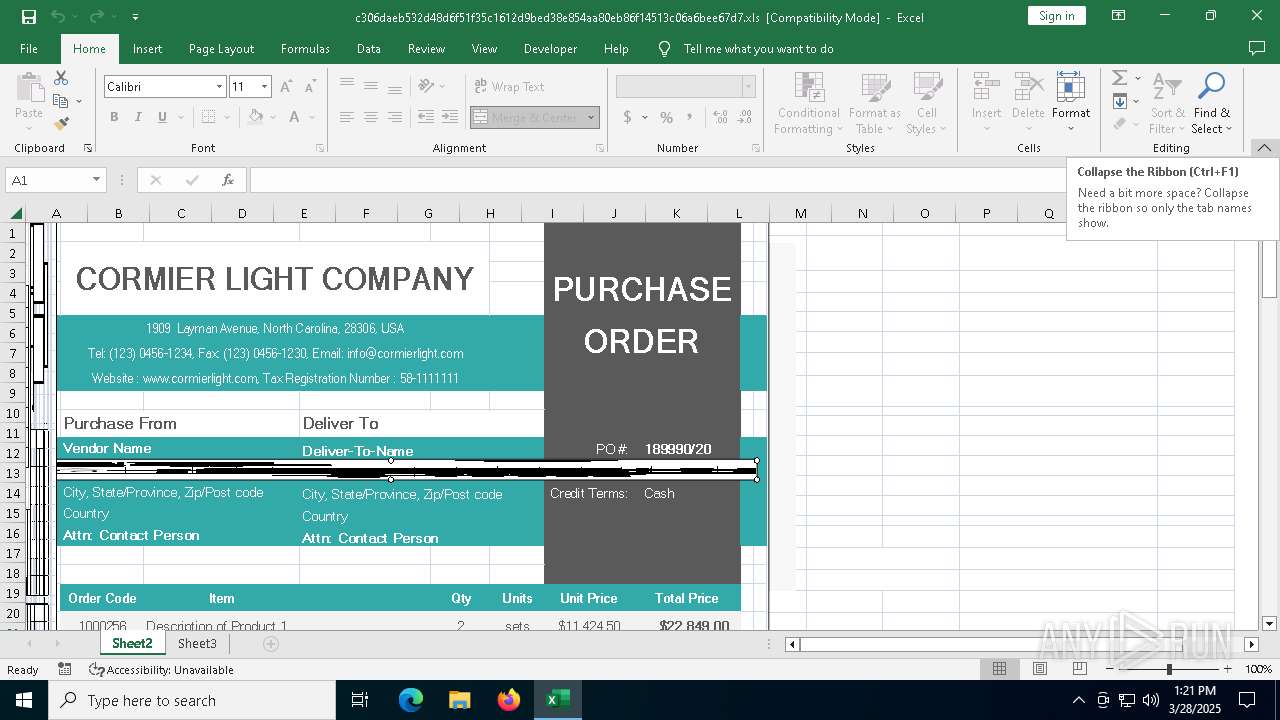Open the File menu
1280x720 pixels.
29,49
